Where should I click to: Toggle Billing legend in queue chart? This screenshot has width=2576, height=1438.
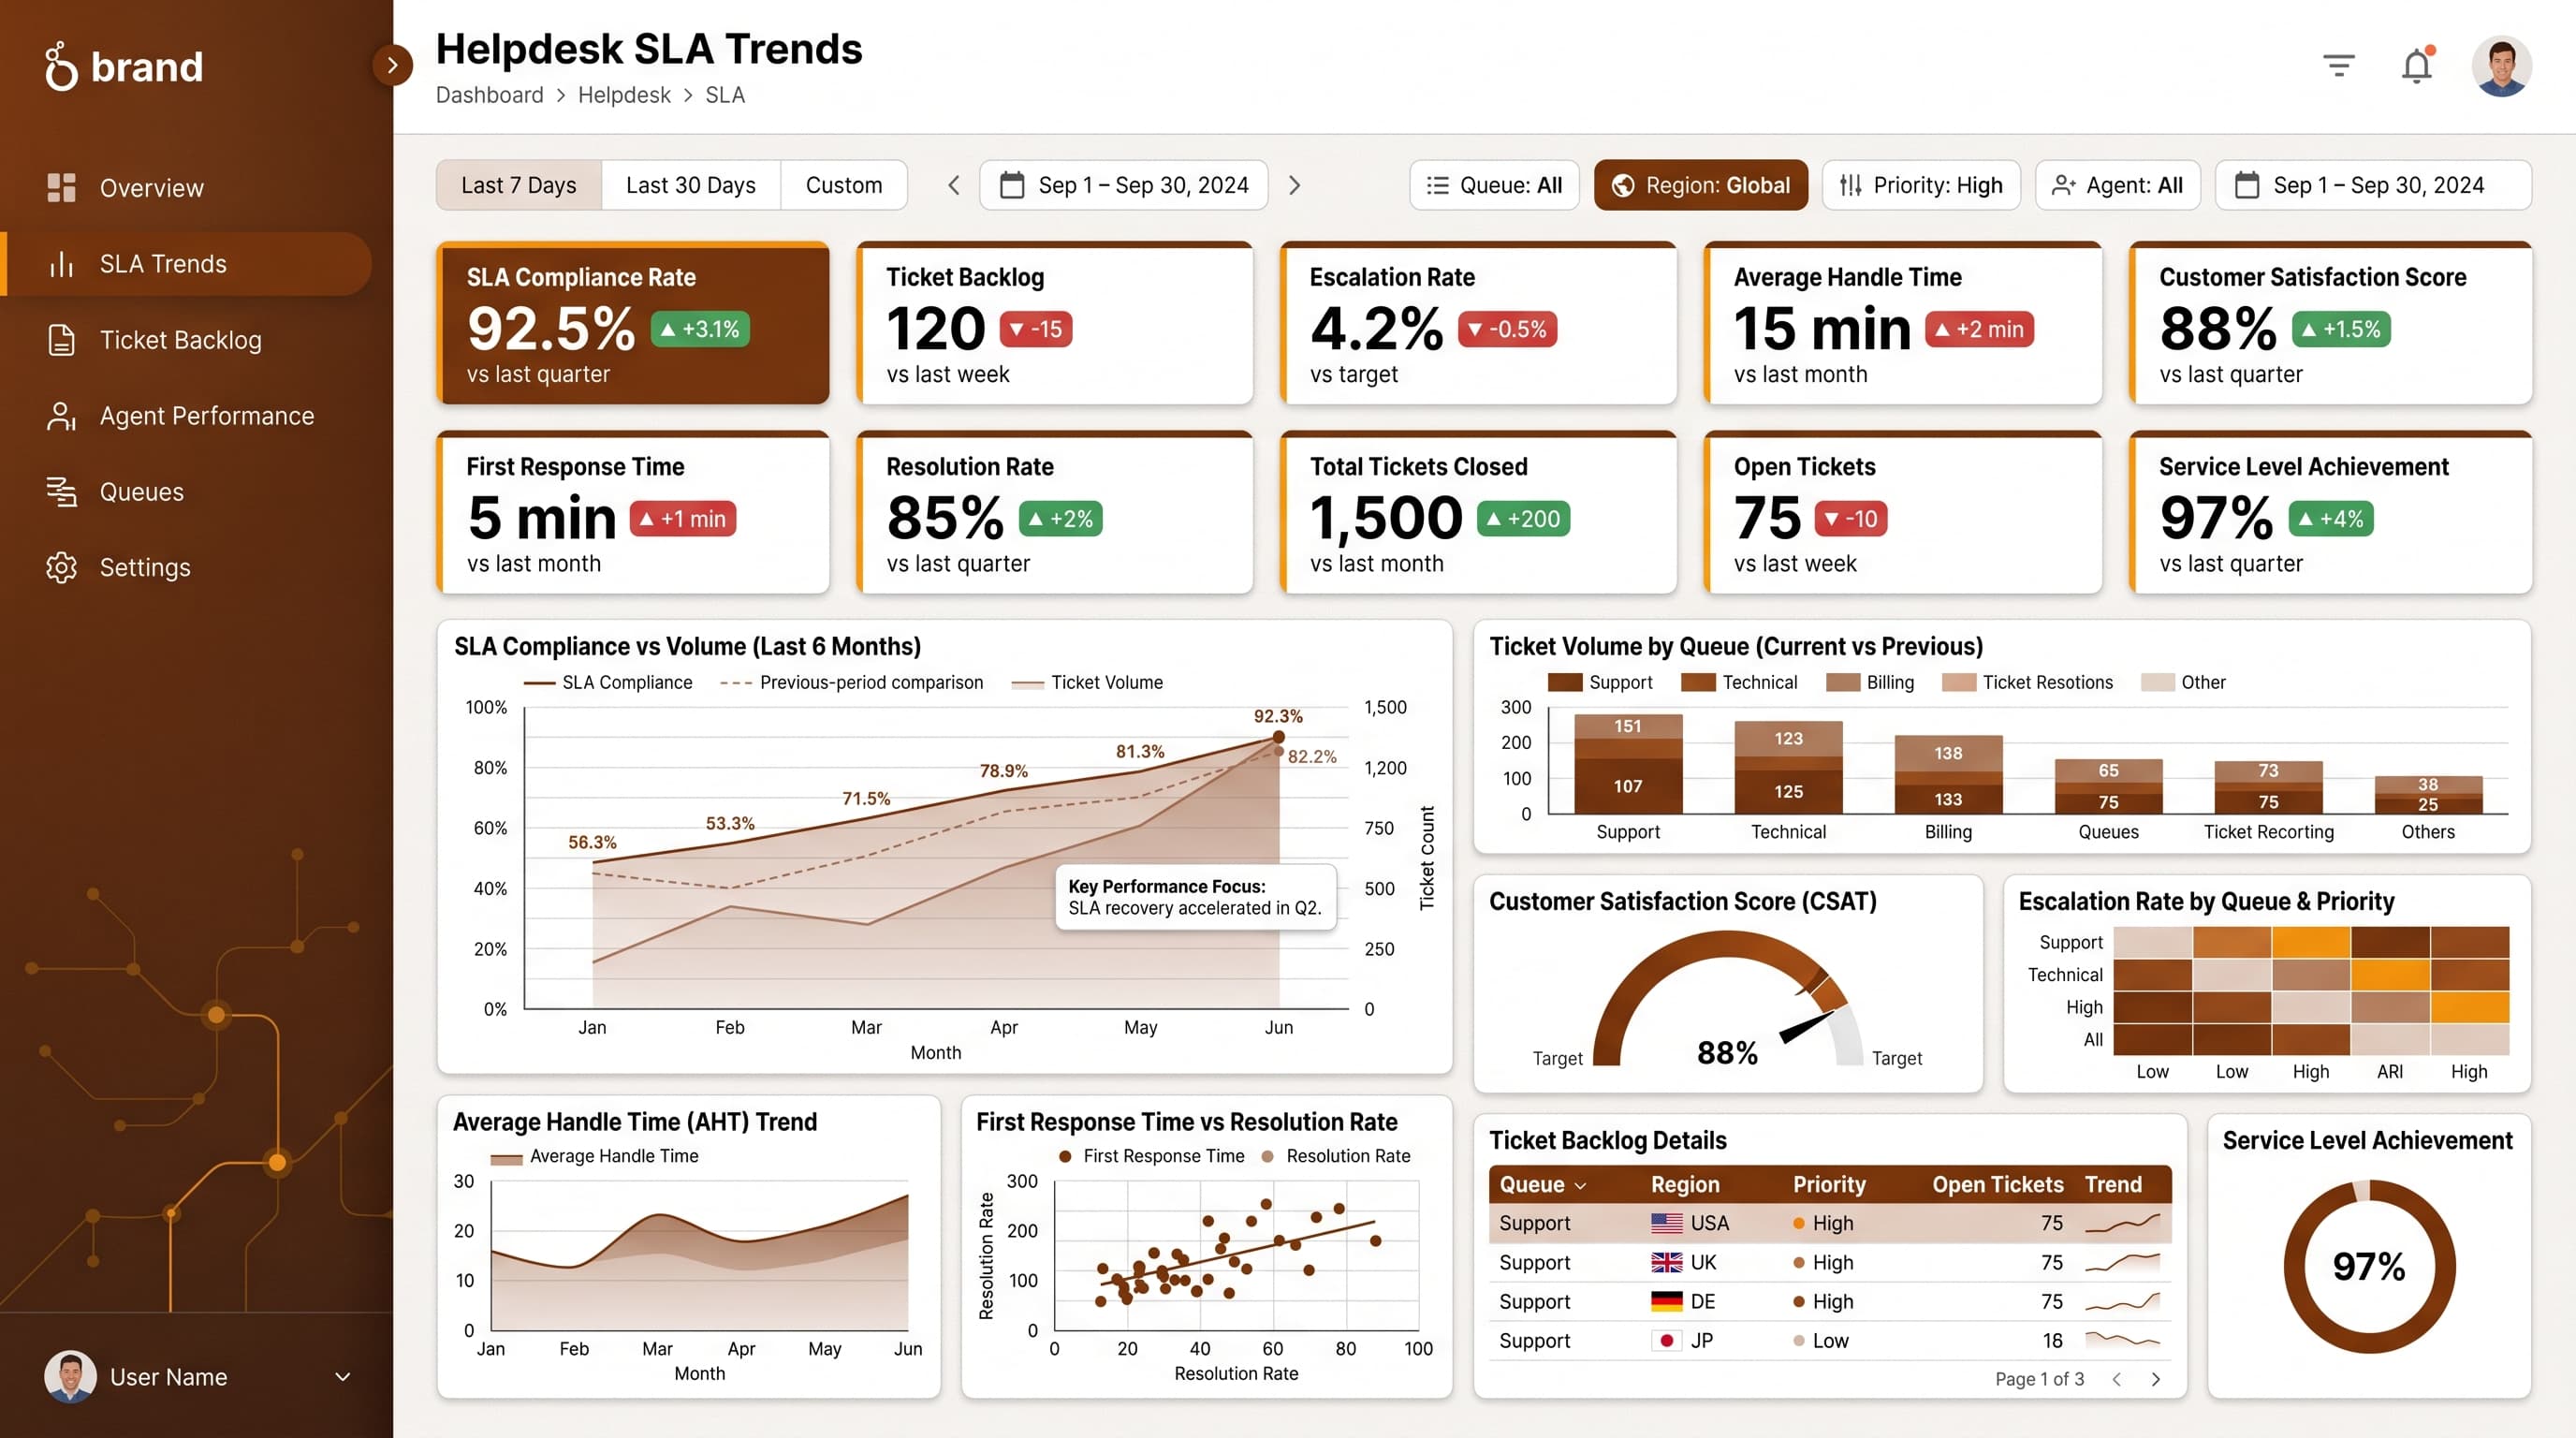1870,682
